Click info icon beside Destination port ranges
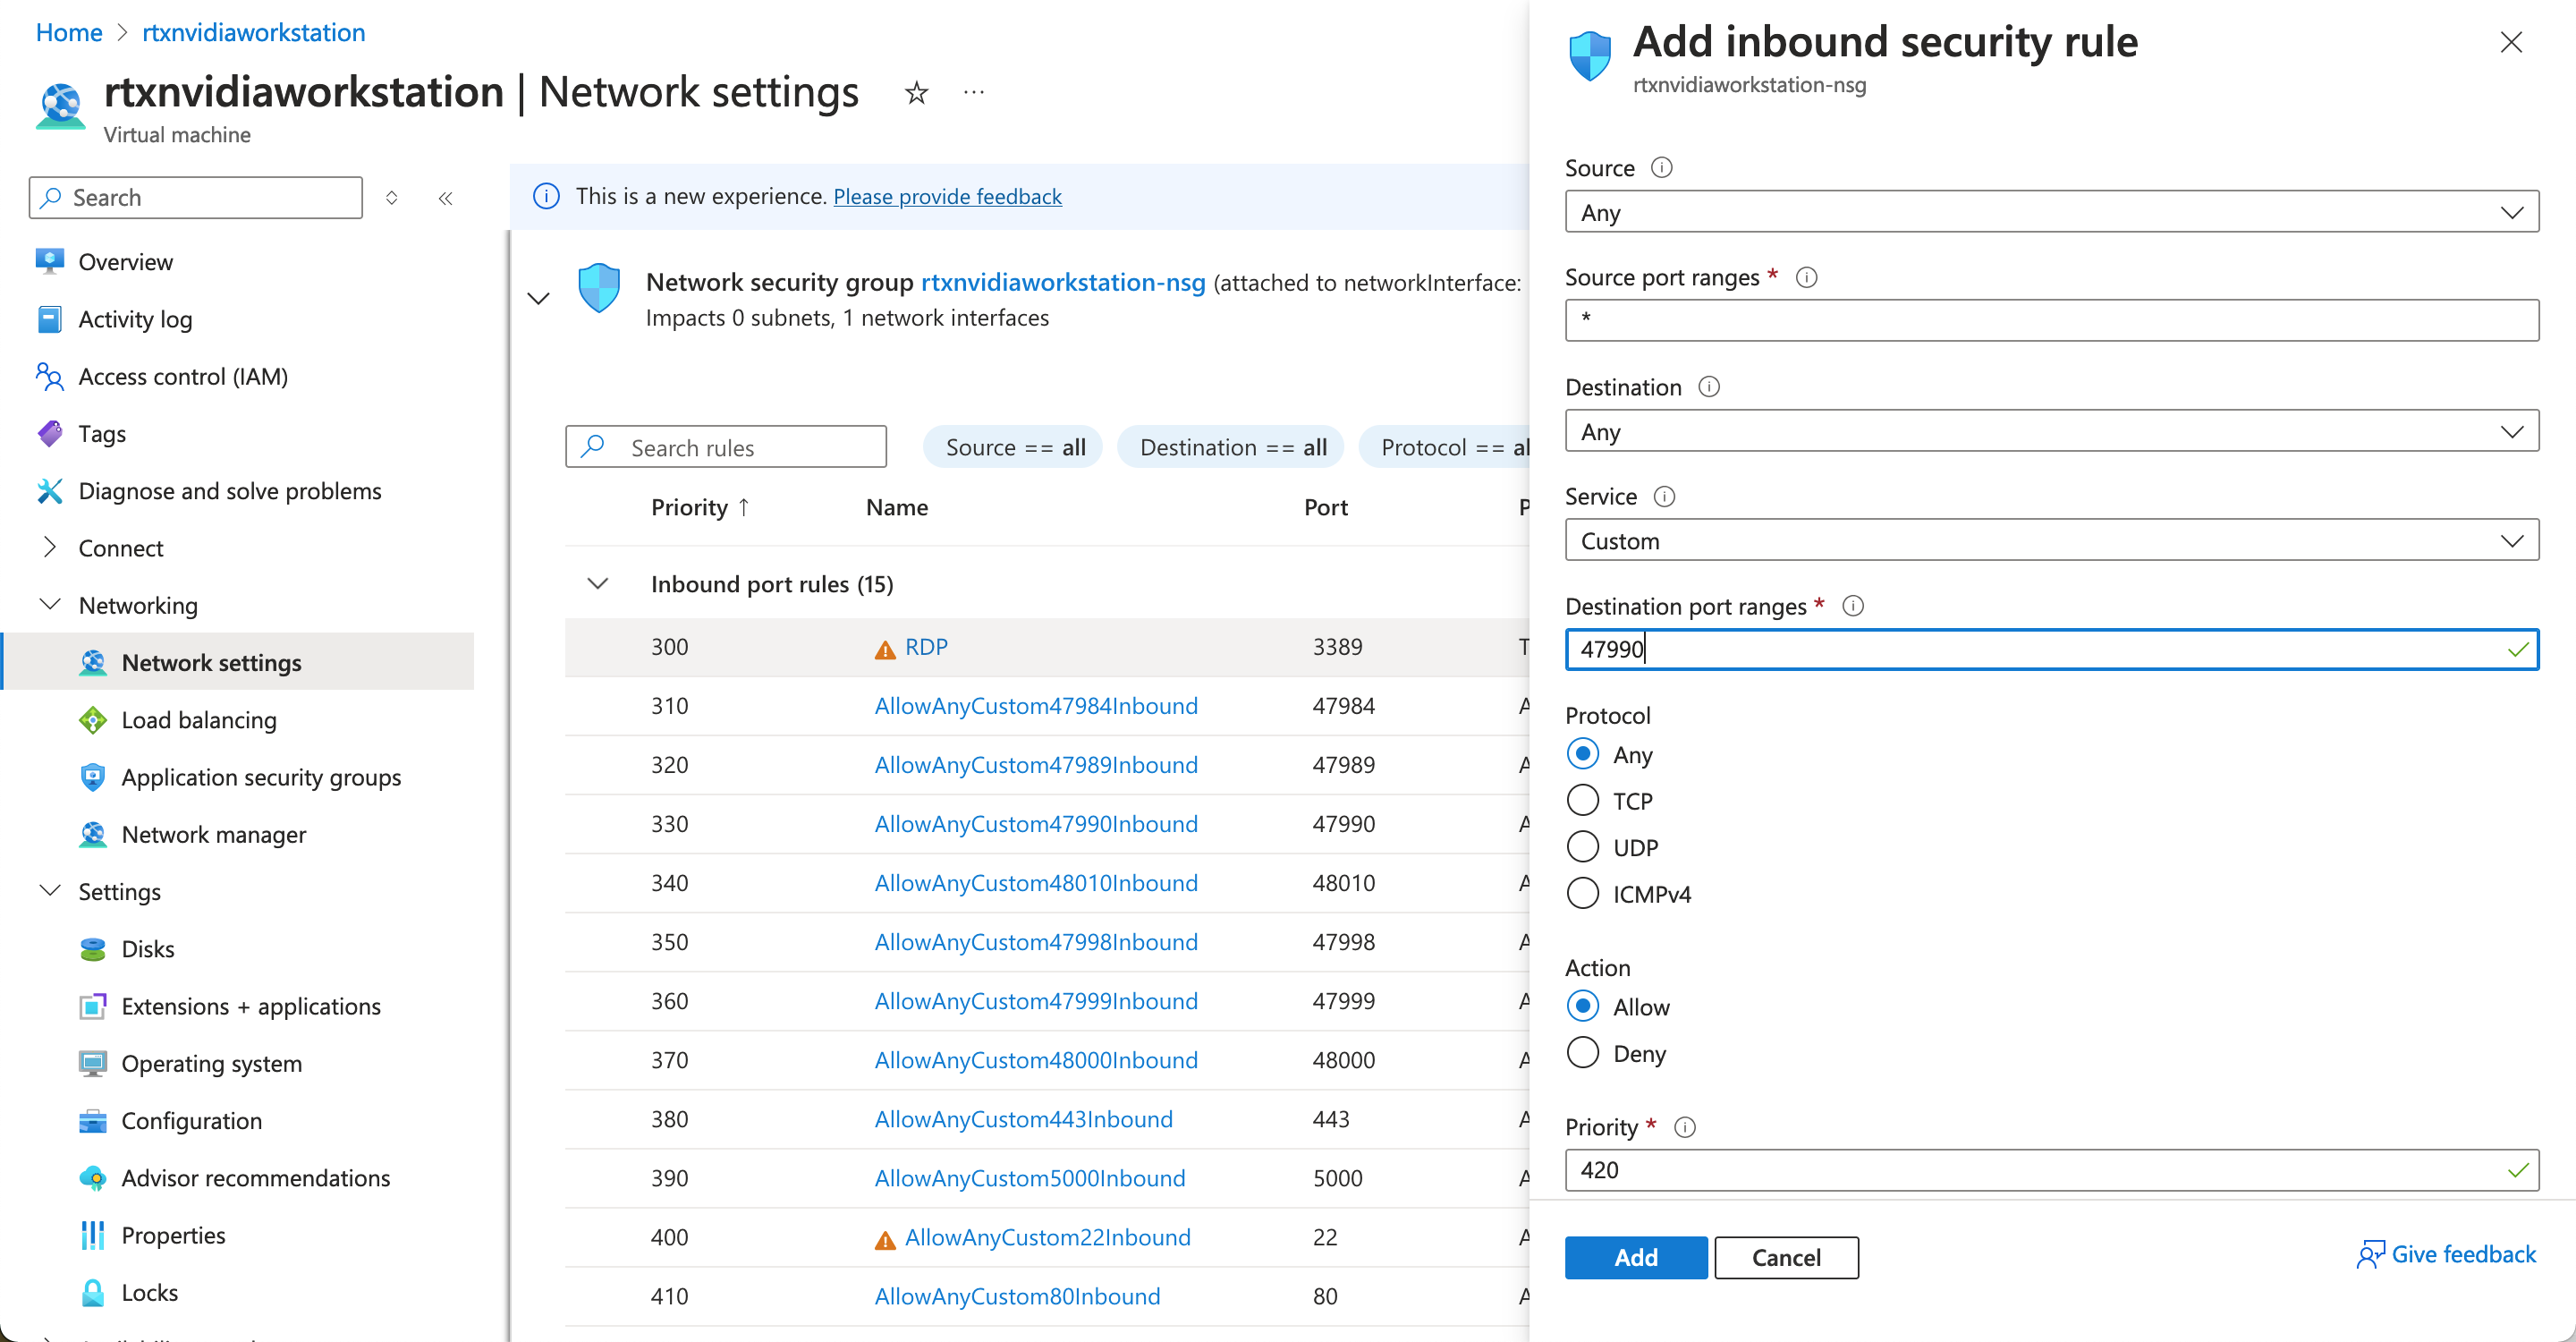The image size is (2576, 1342). 1852,606
